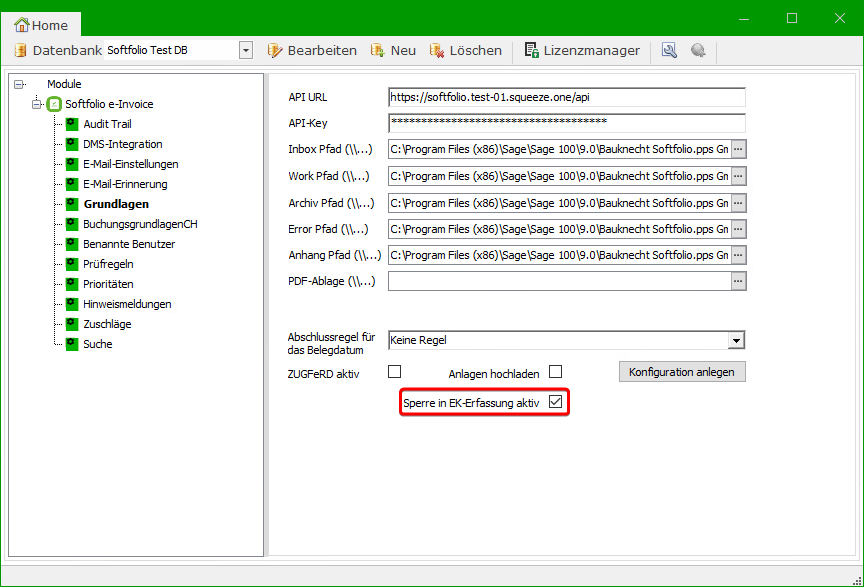864x587 pixels.
Task: Collapse the Module tree root node
Action: 19,84
